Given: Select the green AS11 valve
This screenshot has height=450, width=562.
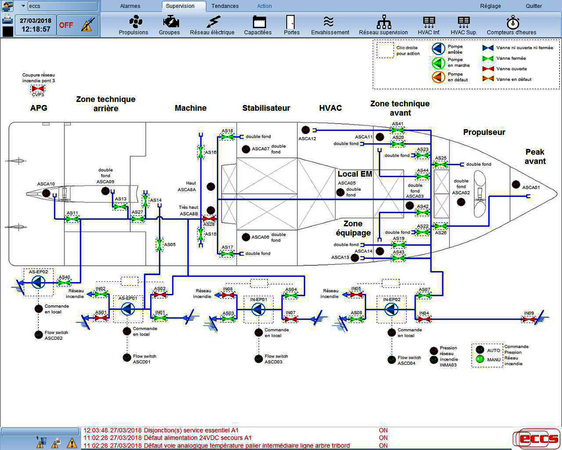Looking at the screenshot, I should pos(72,219).
